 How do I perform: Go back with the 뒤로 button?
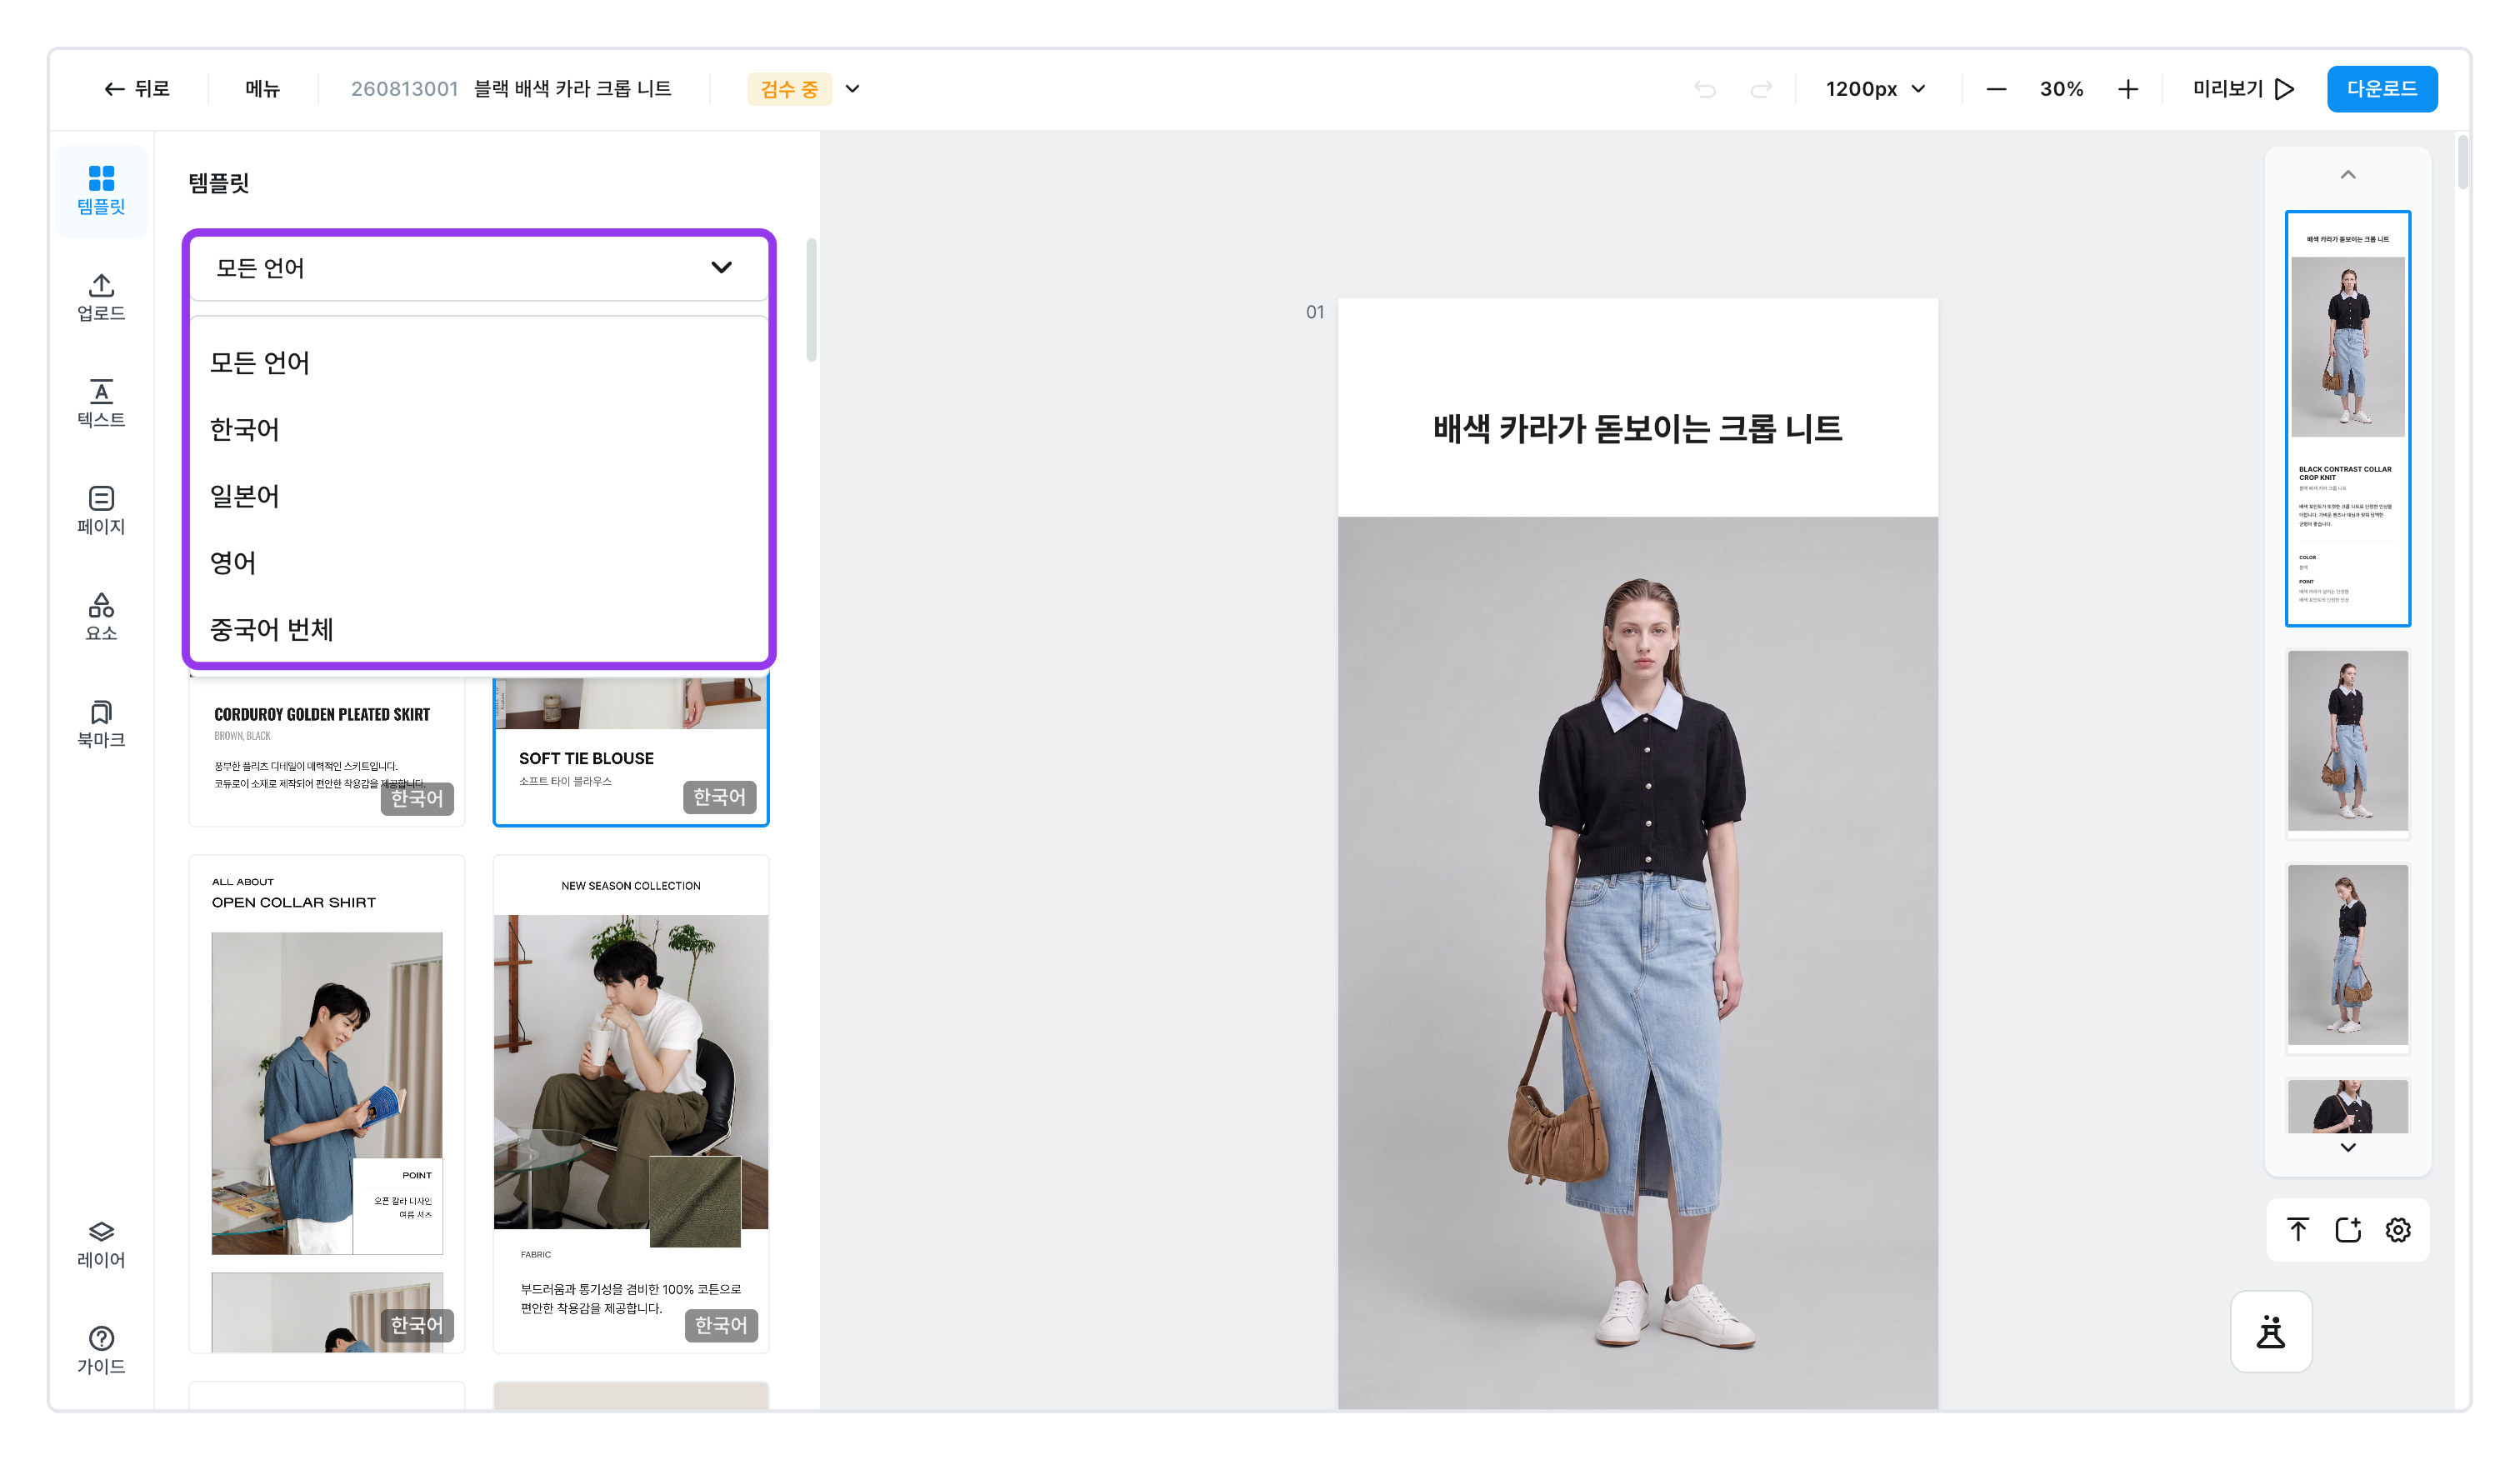click(137, 89)
